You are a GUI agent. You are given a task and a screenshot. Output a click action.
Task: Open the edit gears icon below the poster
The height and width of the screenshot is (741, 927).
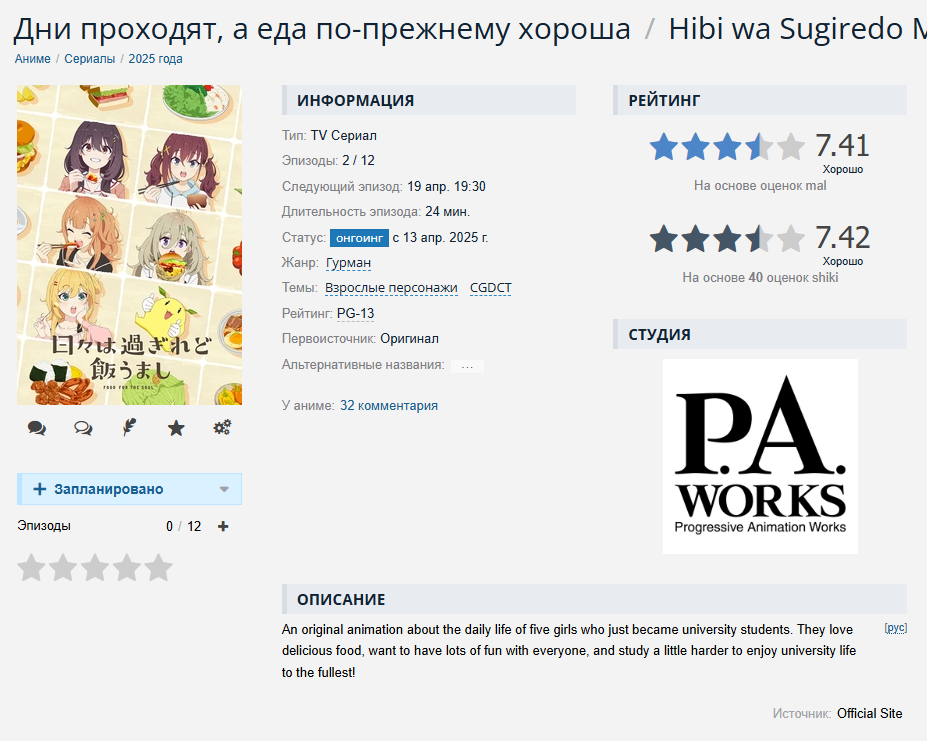tap(222, 428)
